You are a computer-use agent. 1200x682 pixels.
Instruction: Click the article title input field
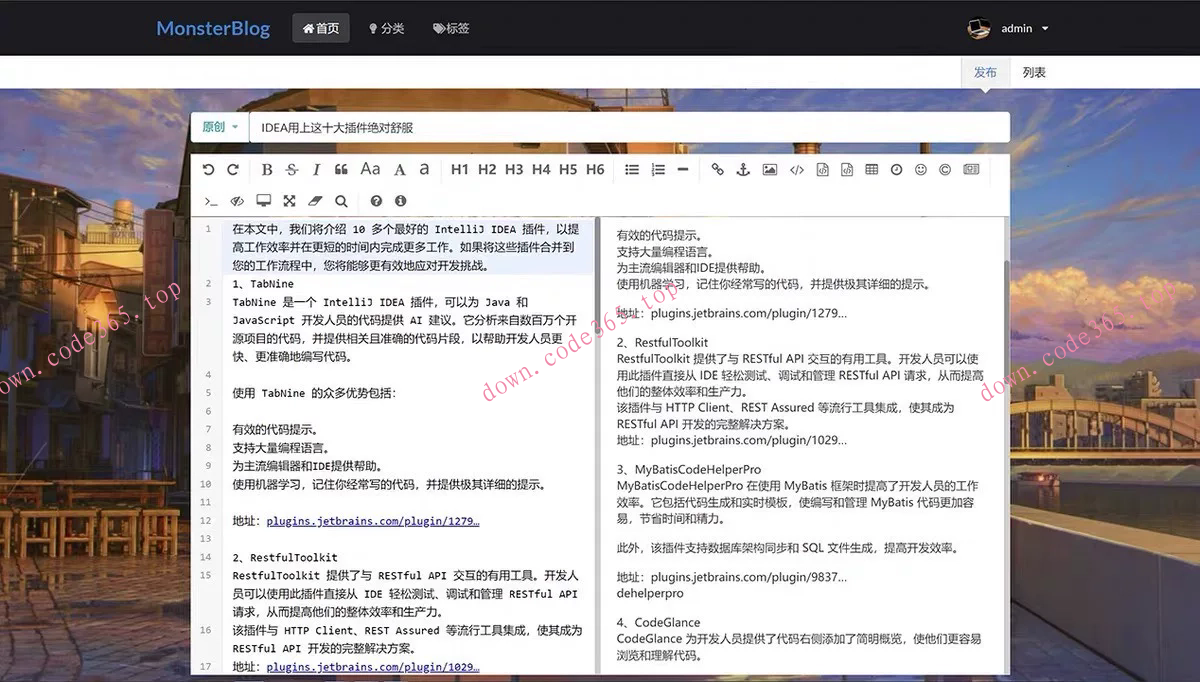pos(628,127)
